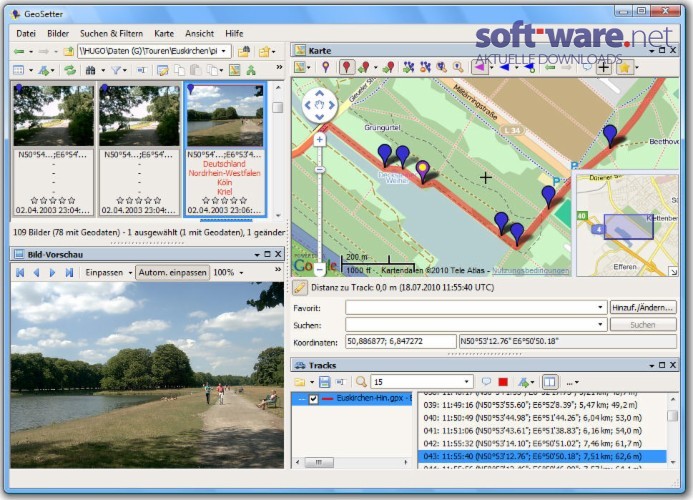Image resolution: width=693 pixels, height=500 pixels.
Task: Open the Karte menu
Action: tap(164, 34)
